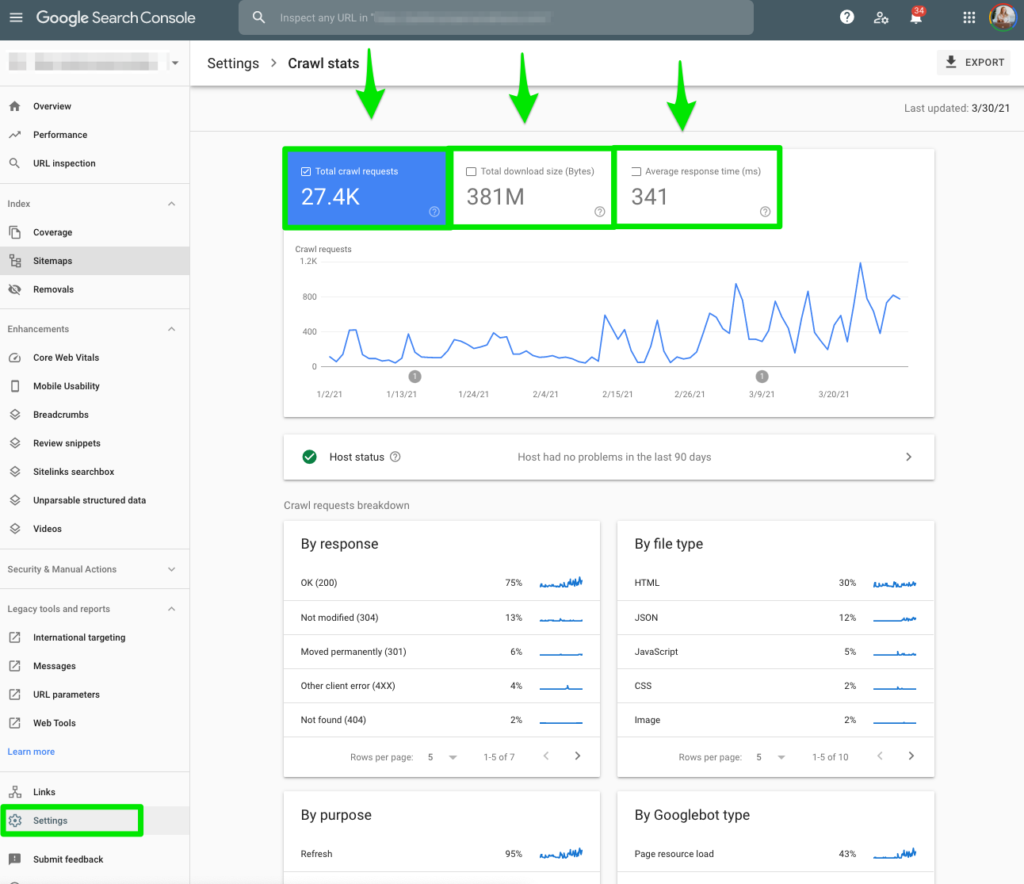This screenshot has width=1024, height=884.
Task: Open the property selector dropdown
Action: (175, 63)
